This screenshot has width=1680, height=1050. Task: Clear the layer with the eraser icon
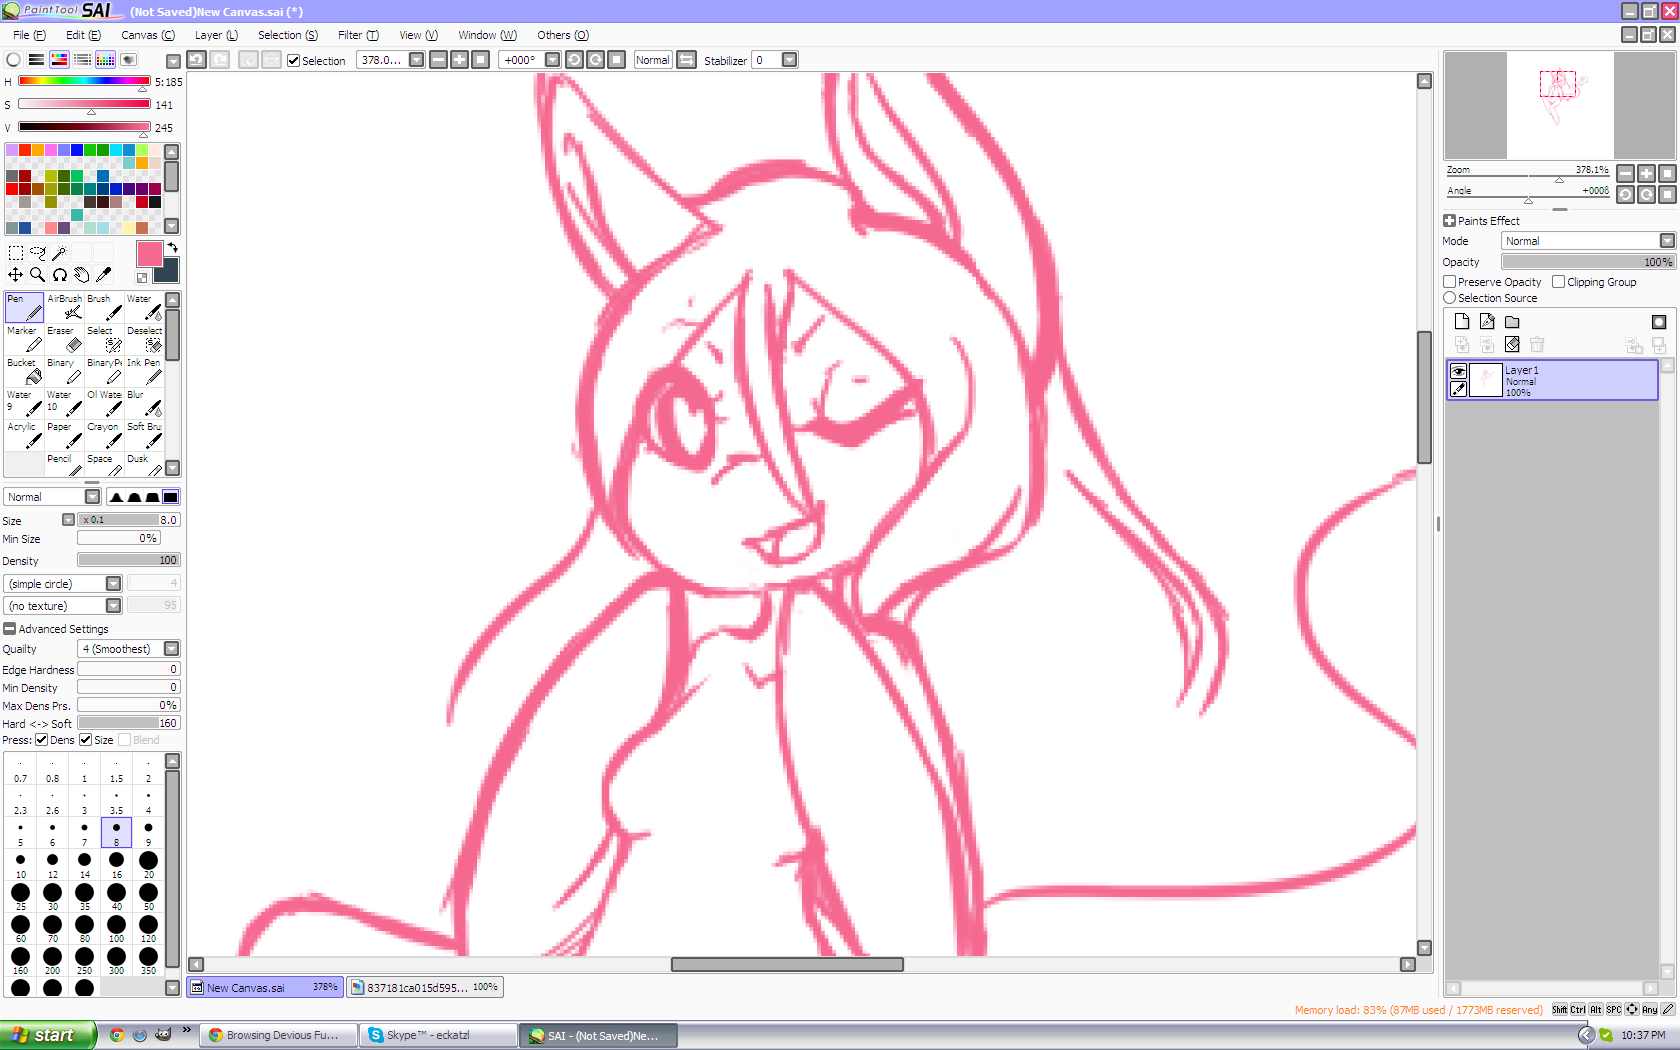pyautogui.click(x=1512, y=345)
